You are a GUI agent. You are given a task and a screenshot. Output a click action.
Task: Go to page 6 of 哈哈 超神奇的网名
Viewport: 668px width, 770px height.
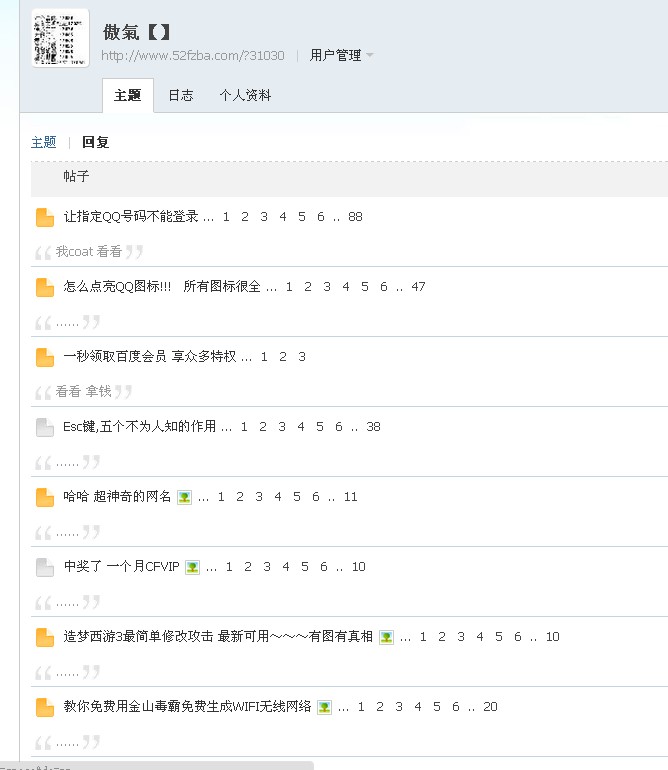pyautogui.click(x=315, y=496)
